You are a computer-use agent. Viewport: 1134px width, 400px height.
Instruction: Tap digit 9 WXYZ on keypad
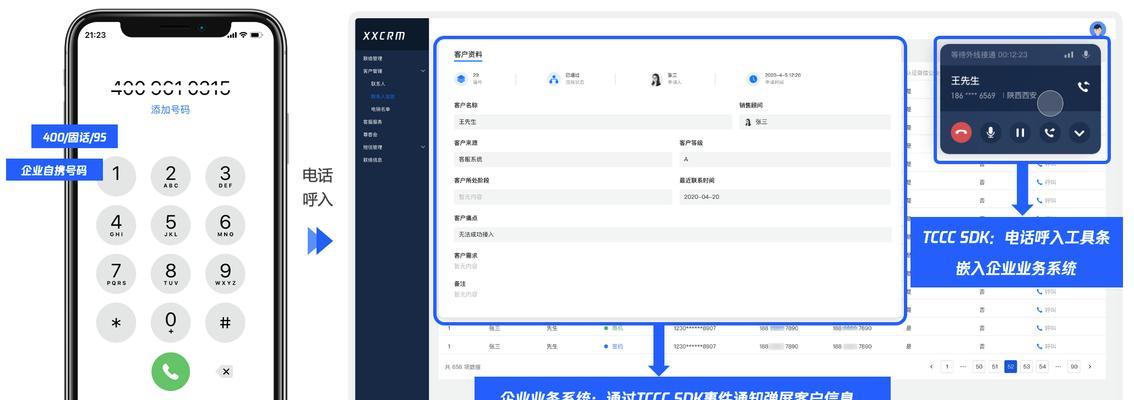coord(225,273)
